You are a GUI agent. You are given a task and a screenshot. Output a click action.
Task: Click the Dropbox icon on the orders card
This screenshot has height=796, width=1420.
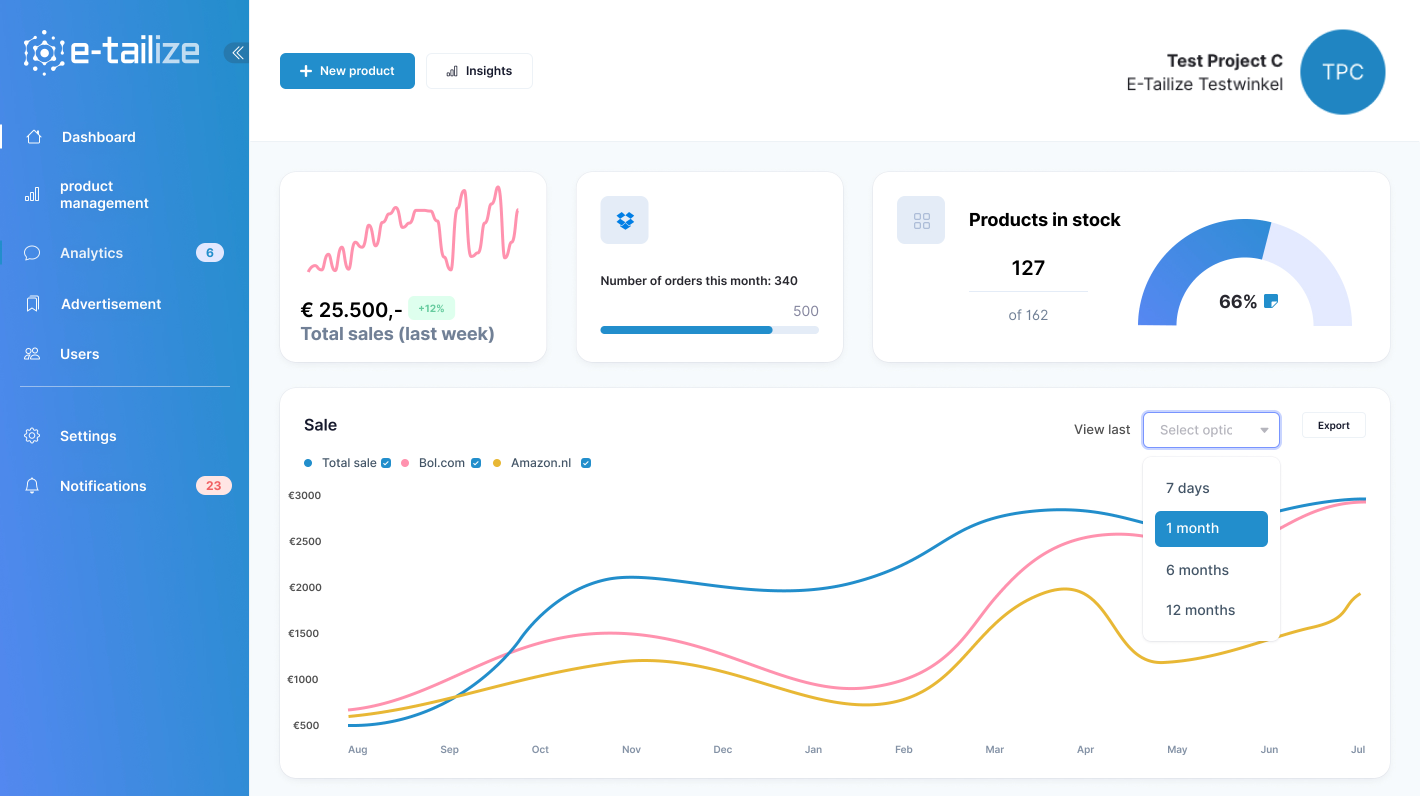pyautogui.click(x=624, y=220)
